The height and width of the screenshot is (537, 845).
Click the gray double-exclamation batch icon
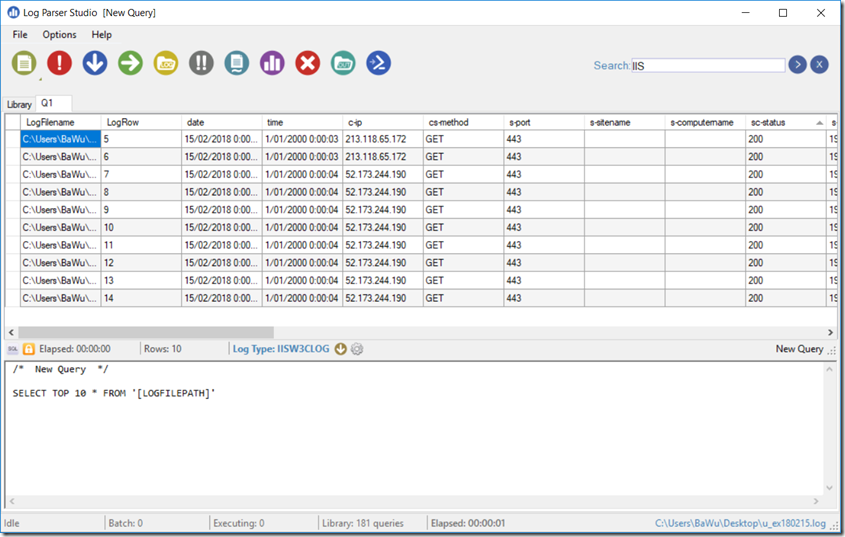coord(201,63)
